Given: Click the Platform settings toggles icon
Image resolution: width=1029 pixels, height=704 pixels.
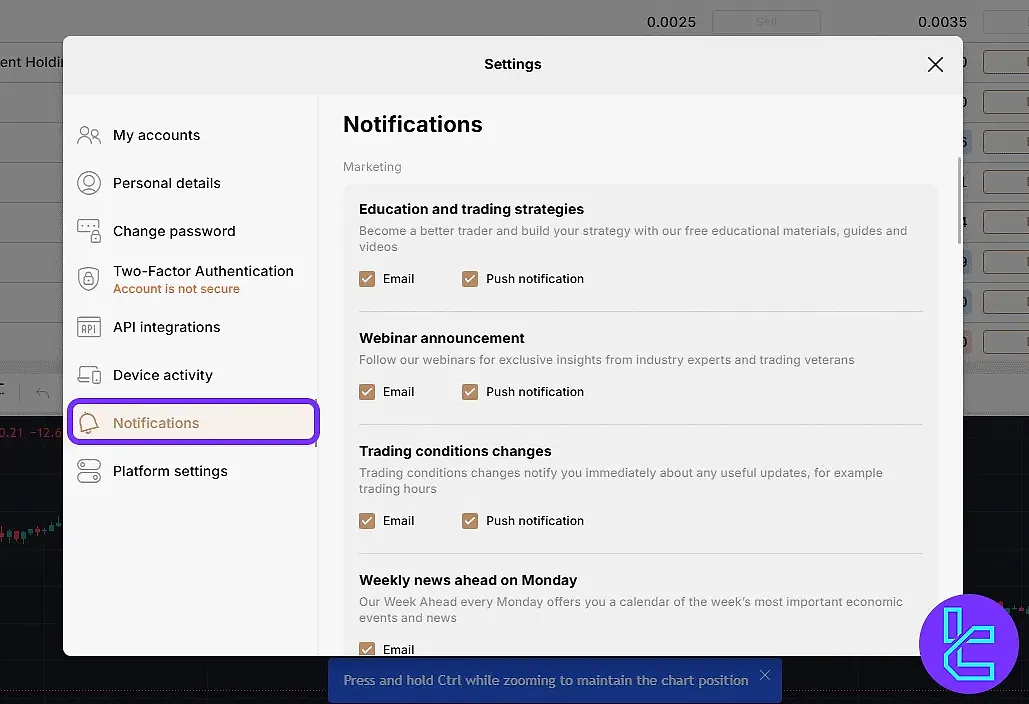Looking at the screenshot, I should coord(89,471).
